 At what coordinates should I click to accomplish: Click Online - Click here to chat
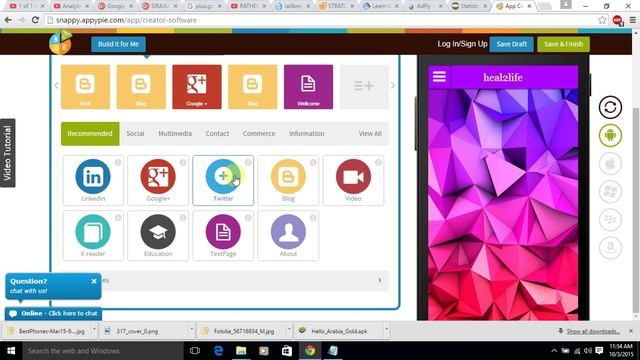(53, 313)
